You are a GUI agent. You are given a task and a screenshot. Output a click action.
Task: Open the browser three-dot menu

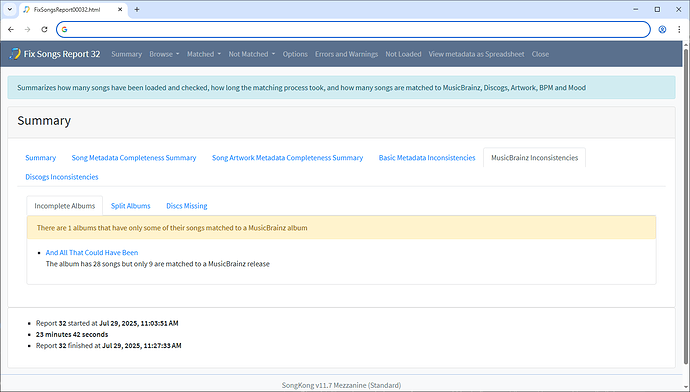[x=679, y=29]
